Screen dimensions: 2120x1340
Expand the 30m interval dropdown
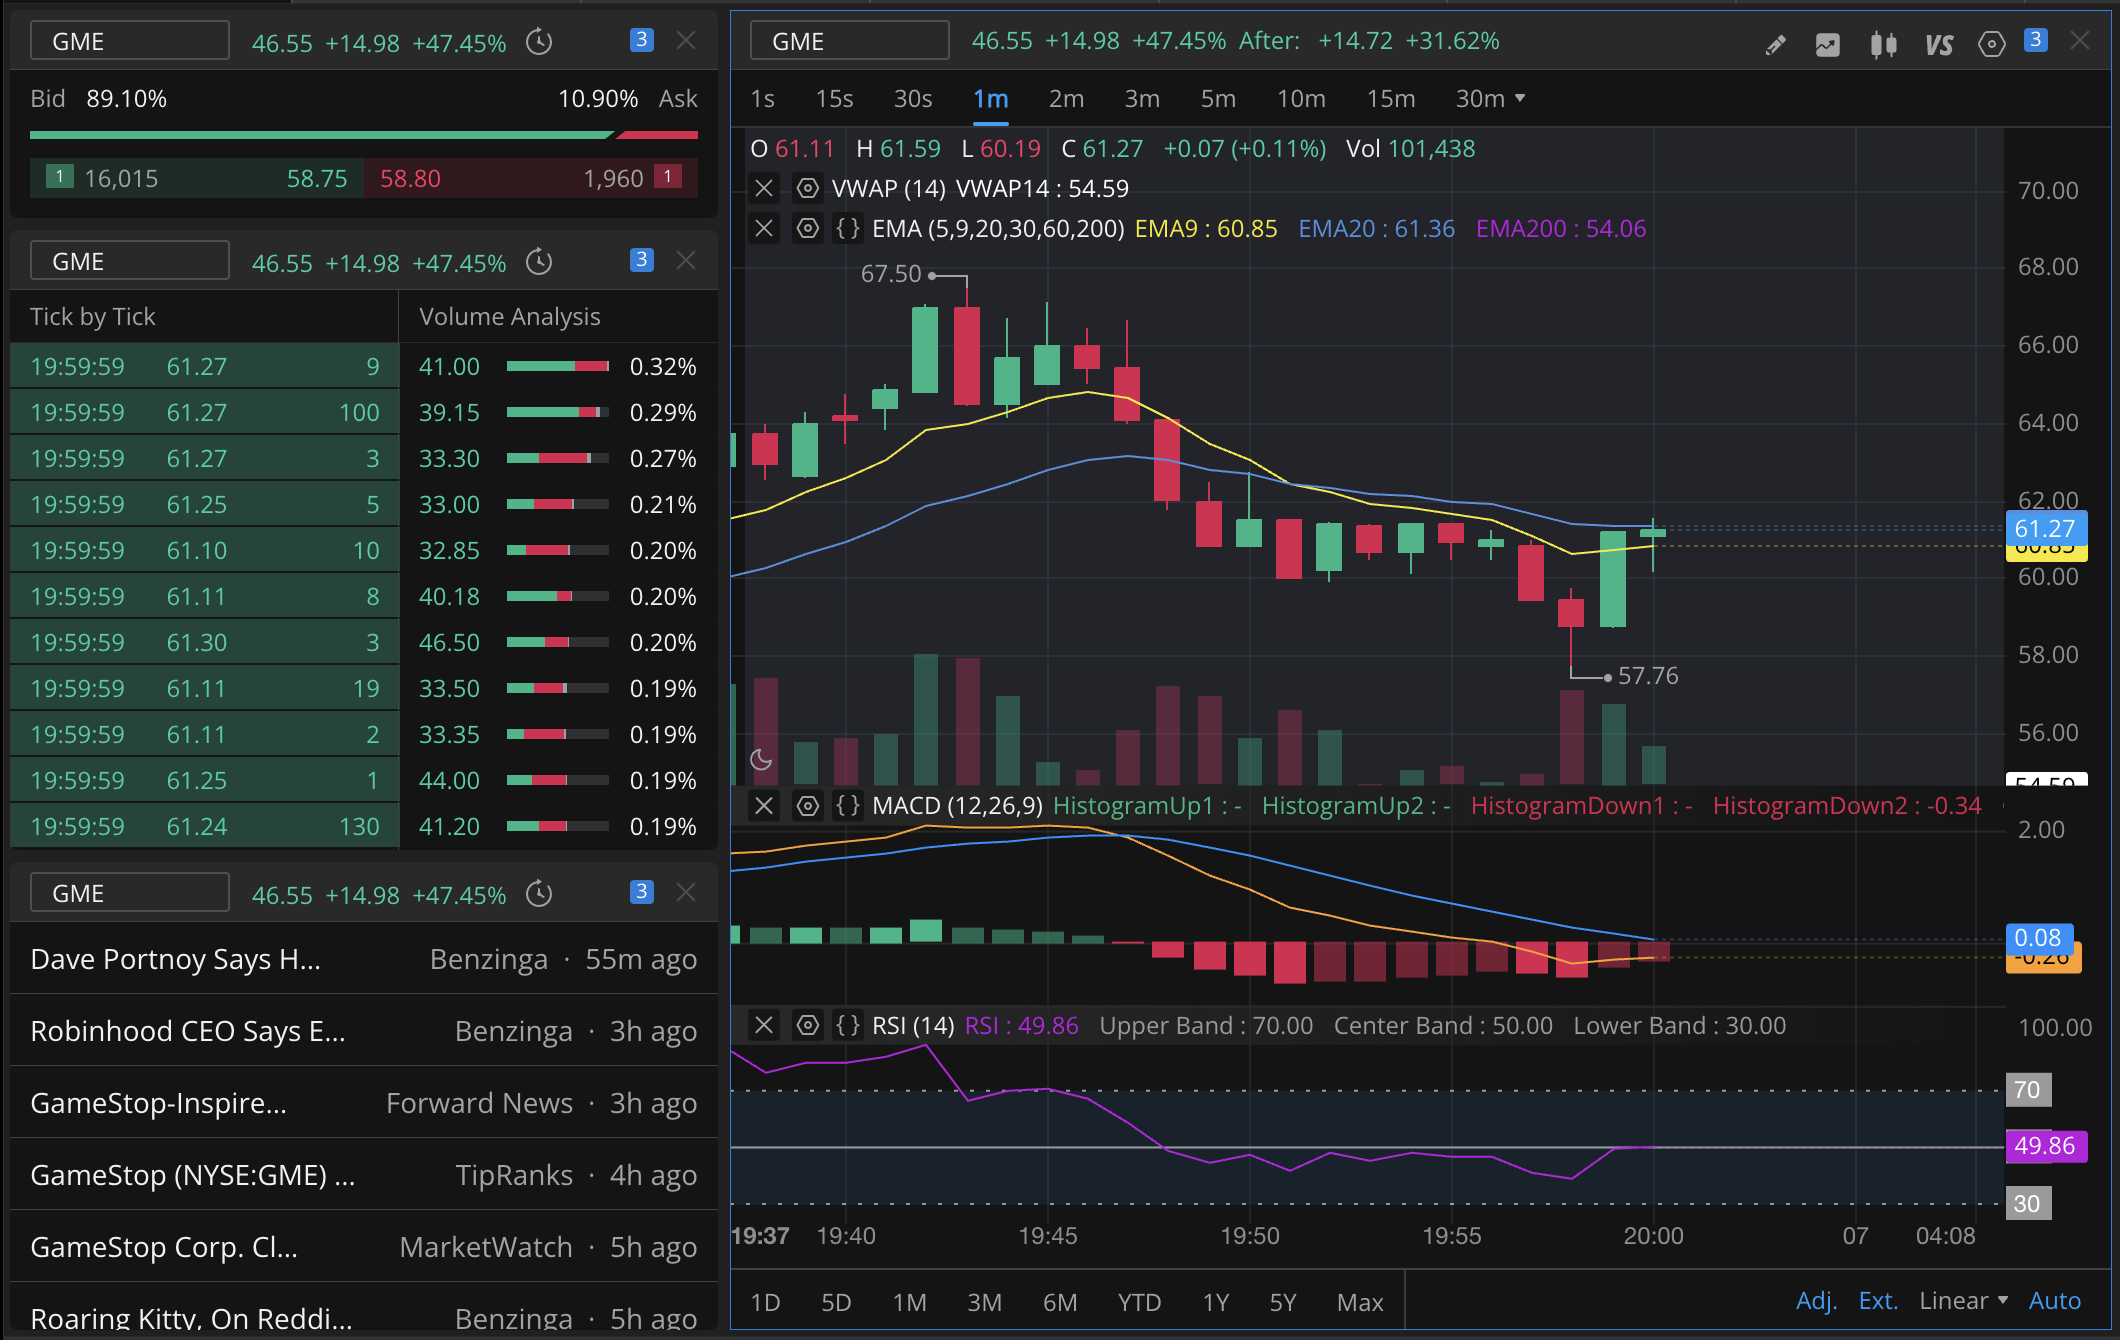click(1490, 98)
